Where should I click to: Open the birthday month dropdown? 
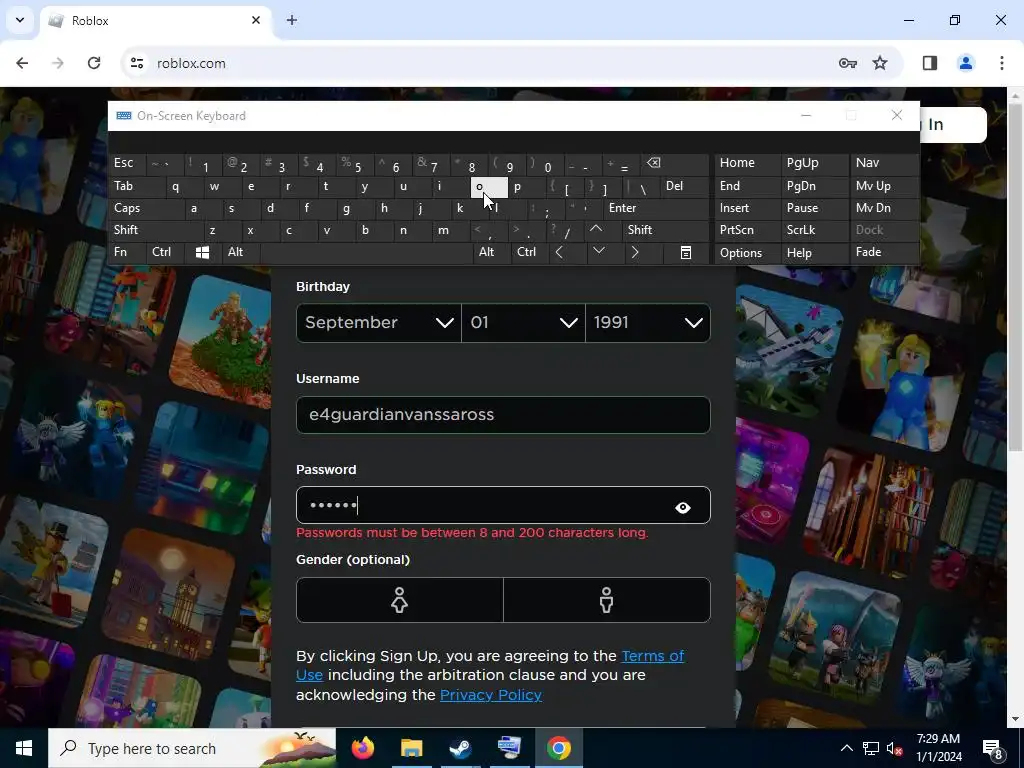tap(379, 323)
